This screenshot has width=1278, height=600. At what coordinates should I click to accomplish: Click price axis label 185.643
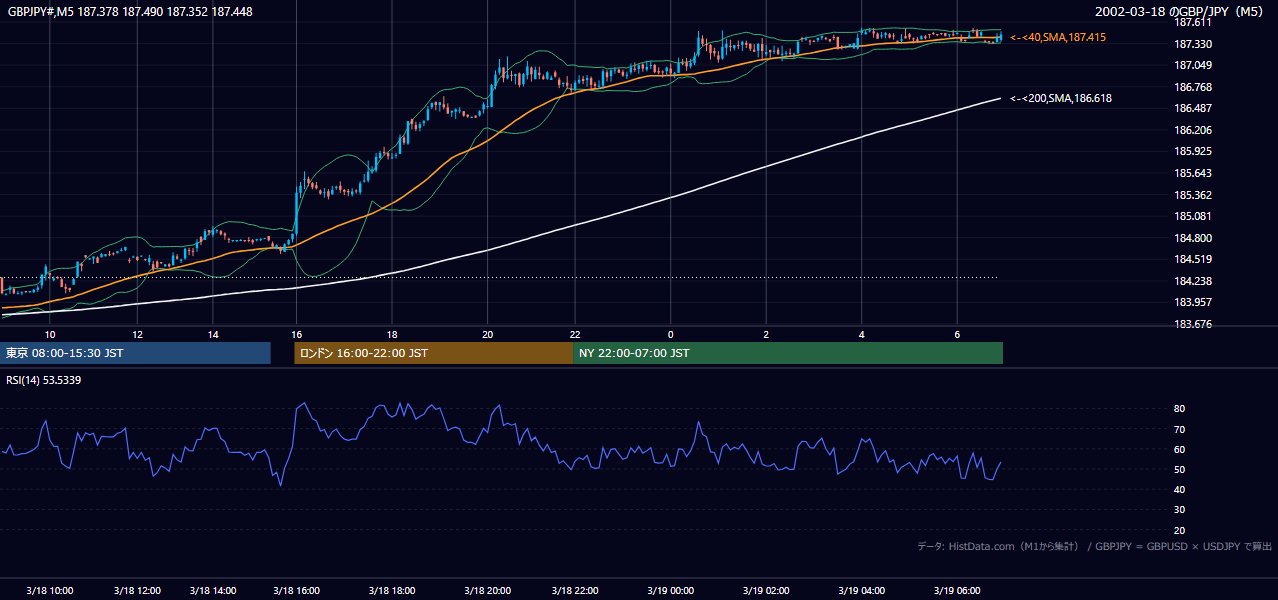(x=1193, y=174)
